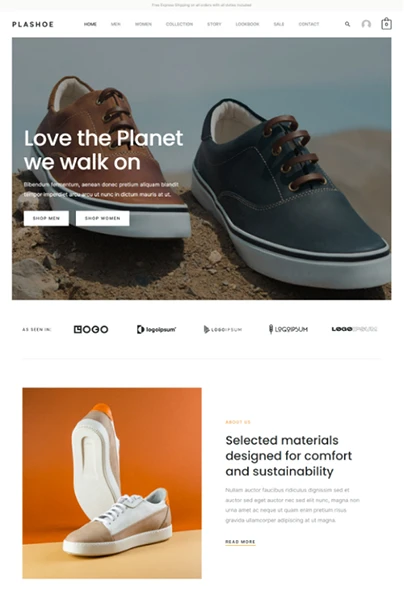Viewport: 404px width, 600px height.
Task: Click the LOGOIPSUM logo with feather mark
Action: pyautogui.click(x=288, y=329)
